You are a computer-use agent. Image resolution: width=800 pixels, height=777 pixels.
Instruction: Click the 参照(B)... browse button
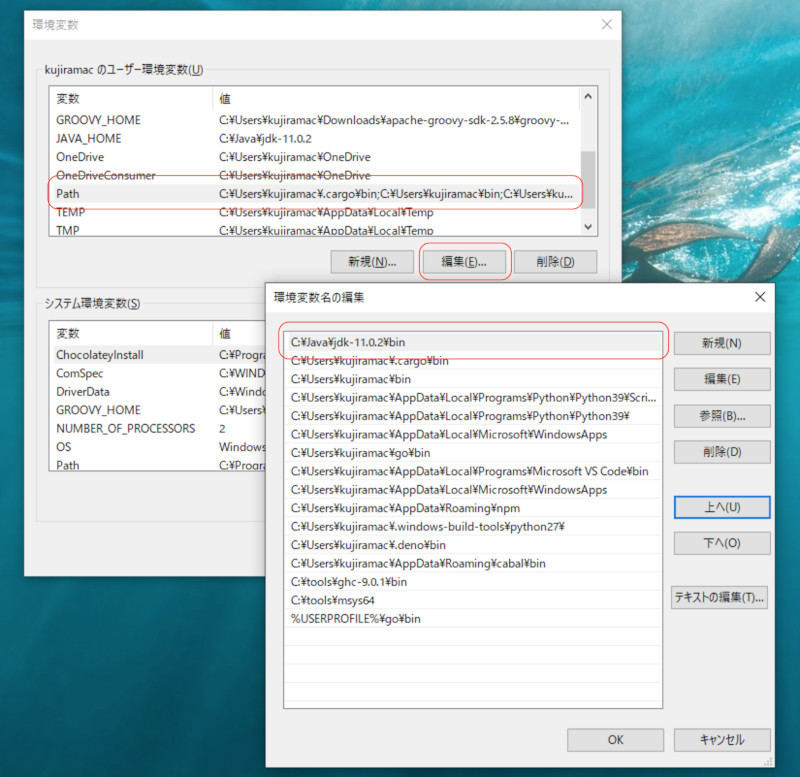pos(721,415)
